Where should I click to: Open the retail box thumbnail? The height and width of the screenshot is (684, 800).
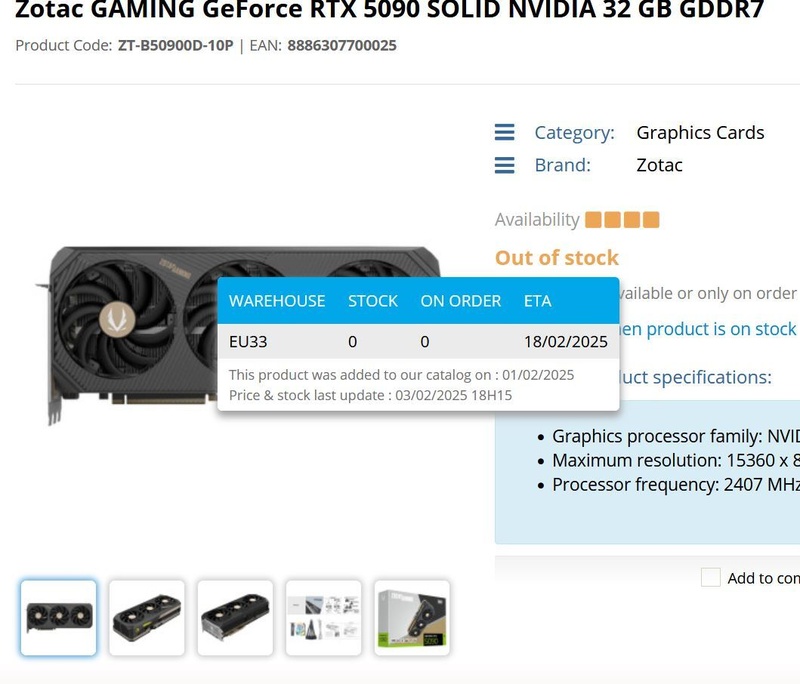[x=412, y=617]
